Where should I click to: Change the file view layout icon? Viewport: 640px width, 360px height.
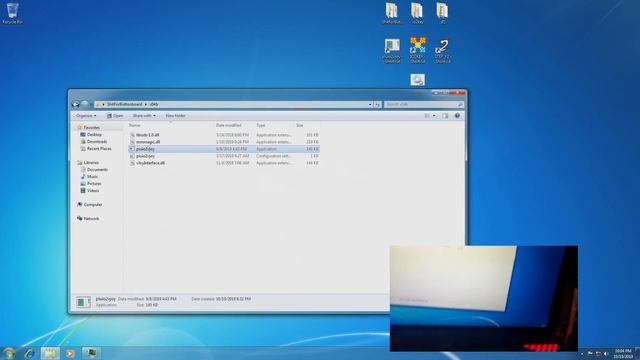[427, 116]
